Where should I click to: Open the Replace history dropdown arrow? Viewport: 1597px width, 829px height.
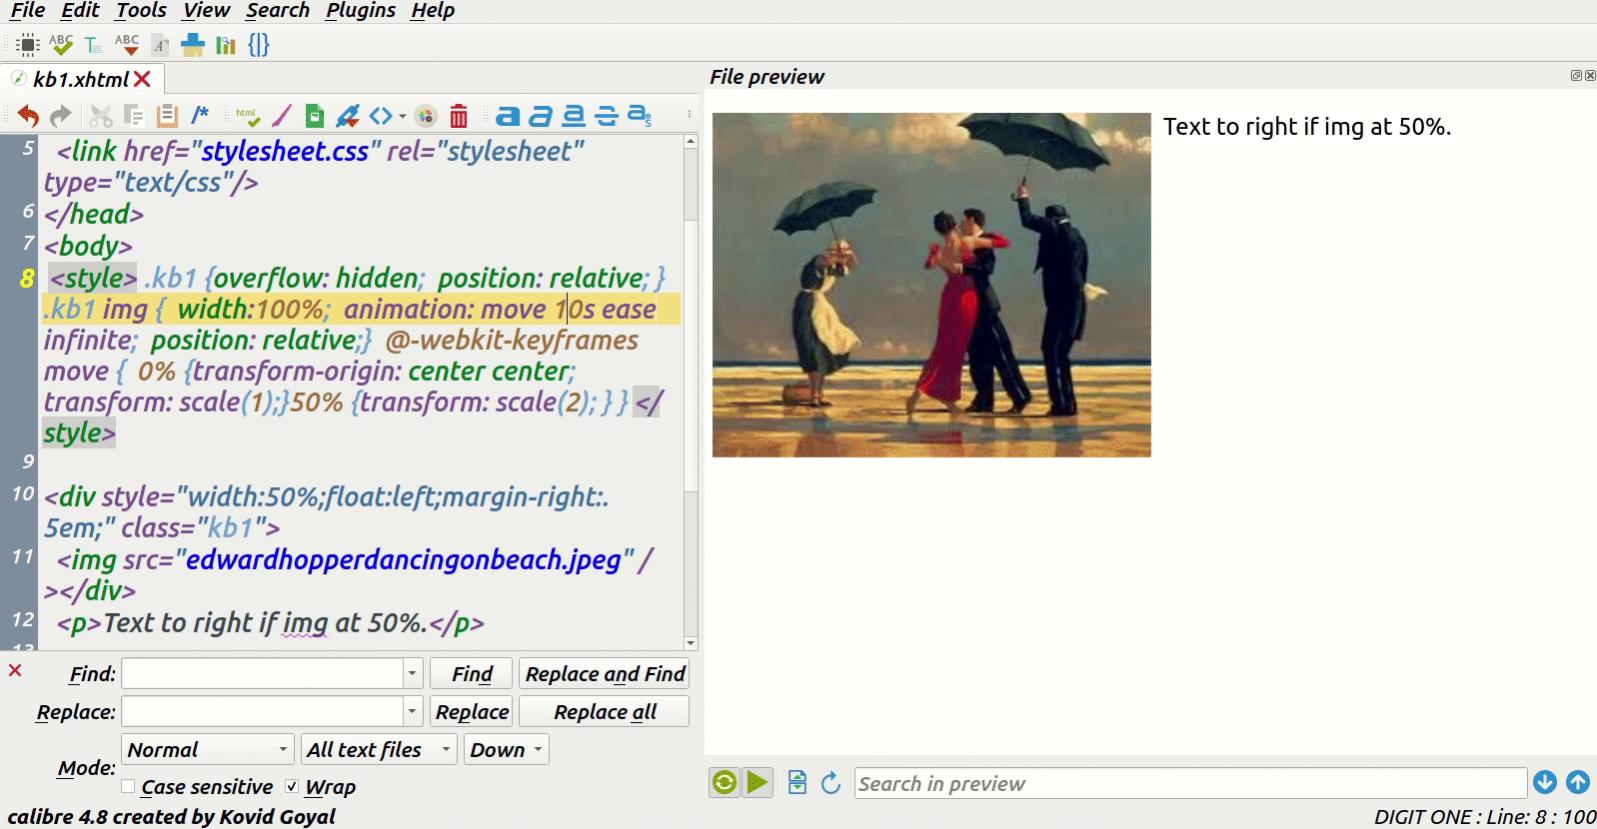(412, 712)
